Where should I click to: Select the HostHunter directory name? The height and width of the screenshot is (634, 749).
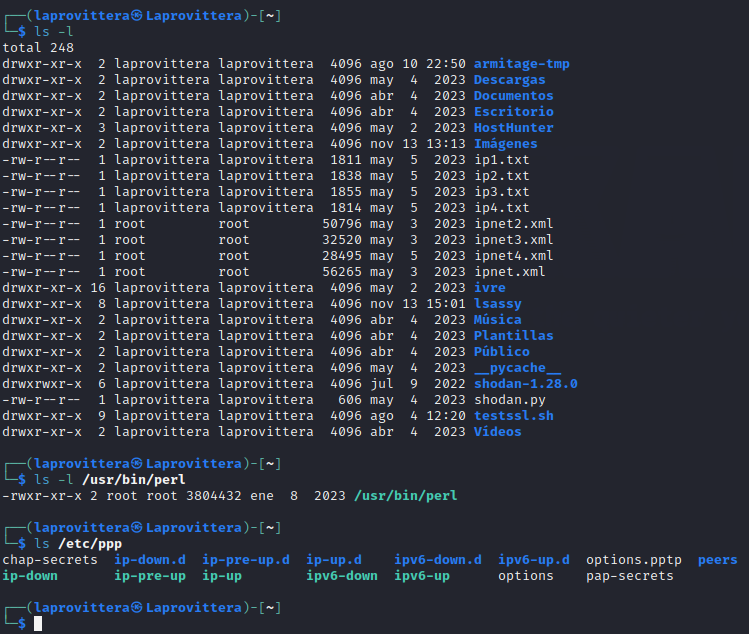click(513, 128)
